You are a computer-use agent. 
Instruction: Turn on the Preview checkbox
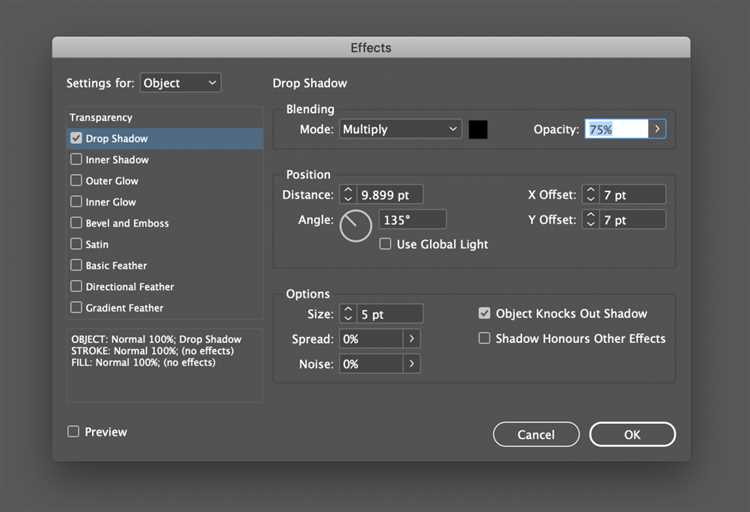(x=73, y=432)
